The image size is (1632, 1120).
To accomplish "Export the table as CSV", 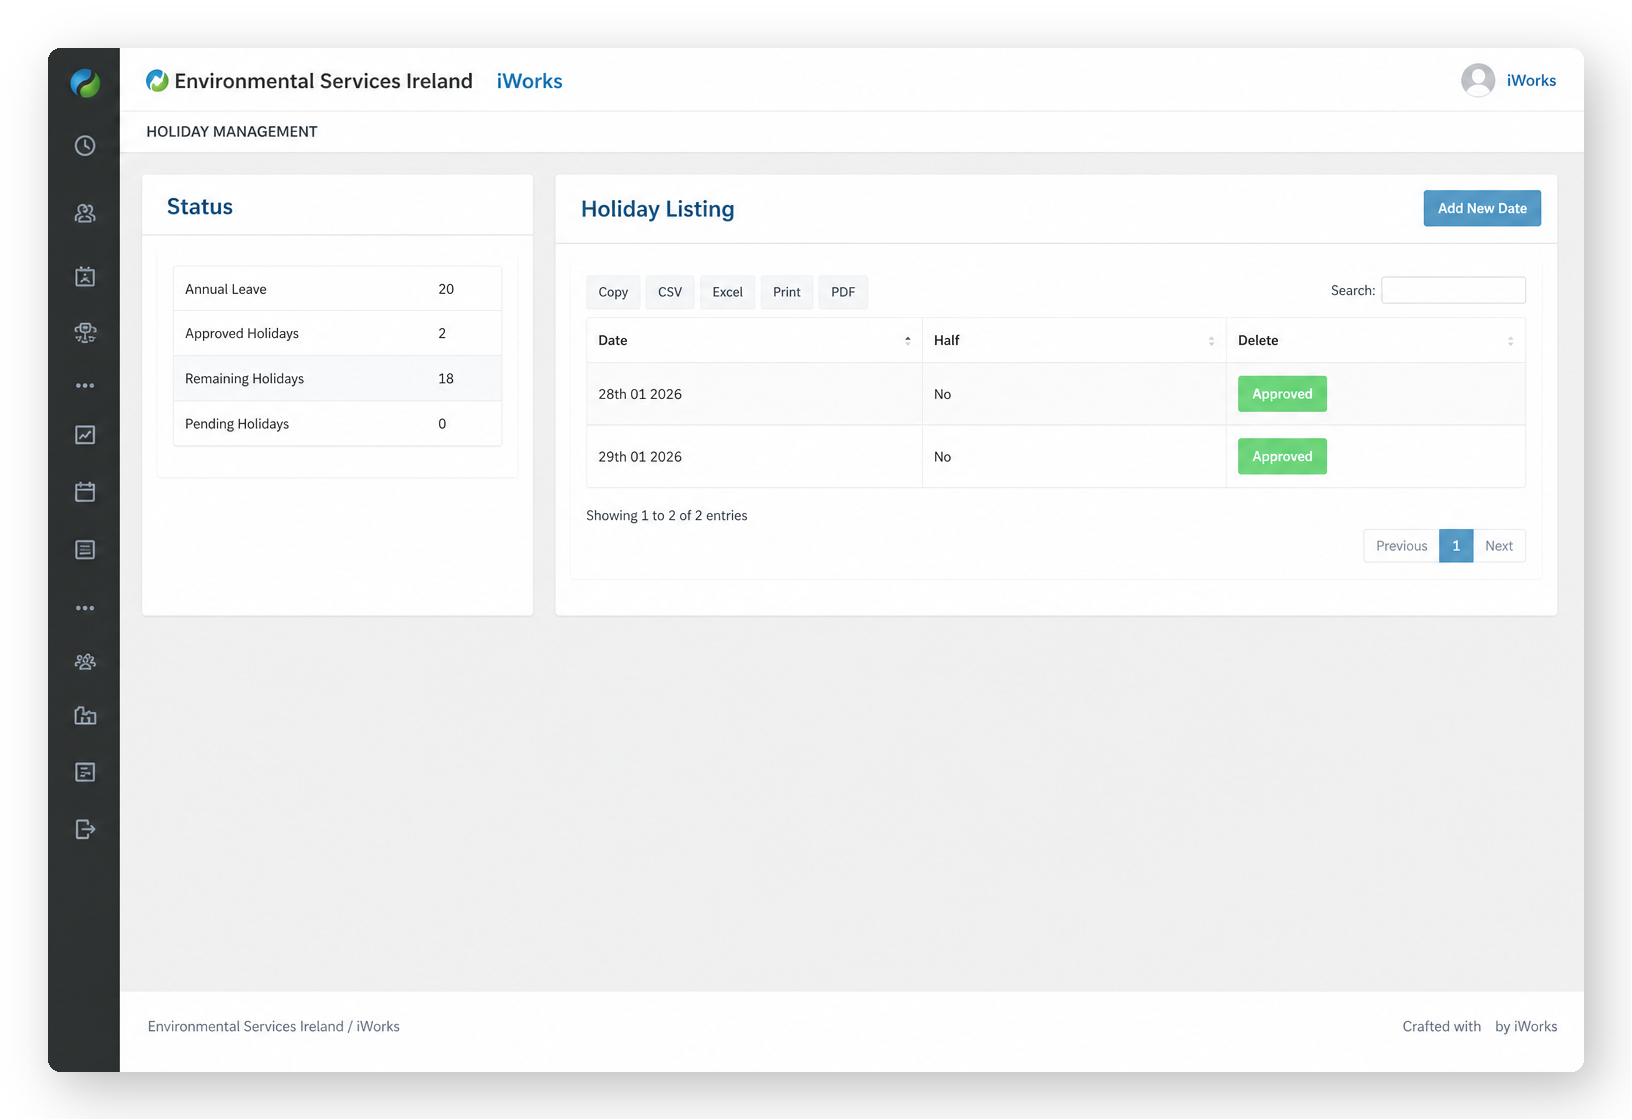I will [670, 292].
